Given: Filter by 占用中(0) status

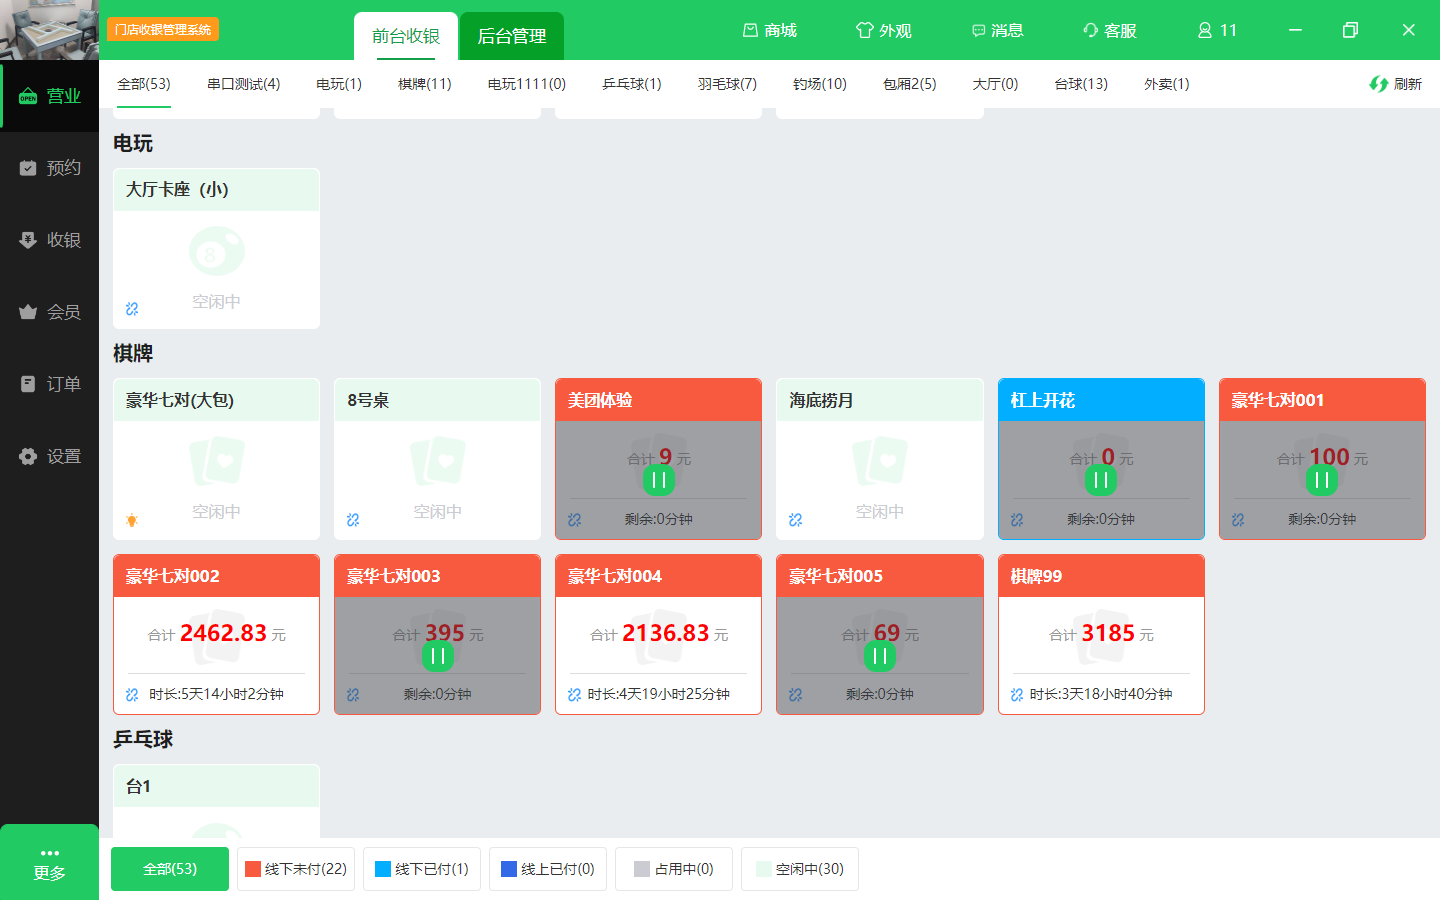Looking at the screenshot, I should [674, 869].
